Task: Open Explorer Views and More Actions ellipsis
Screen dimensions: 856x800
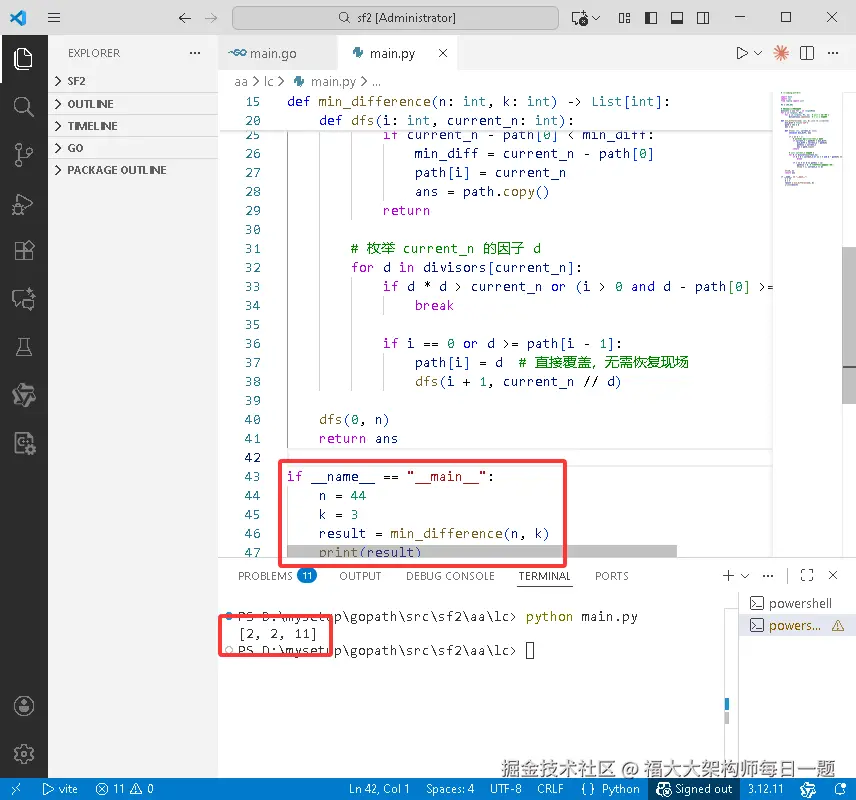Action: (195, 53)
